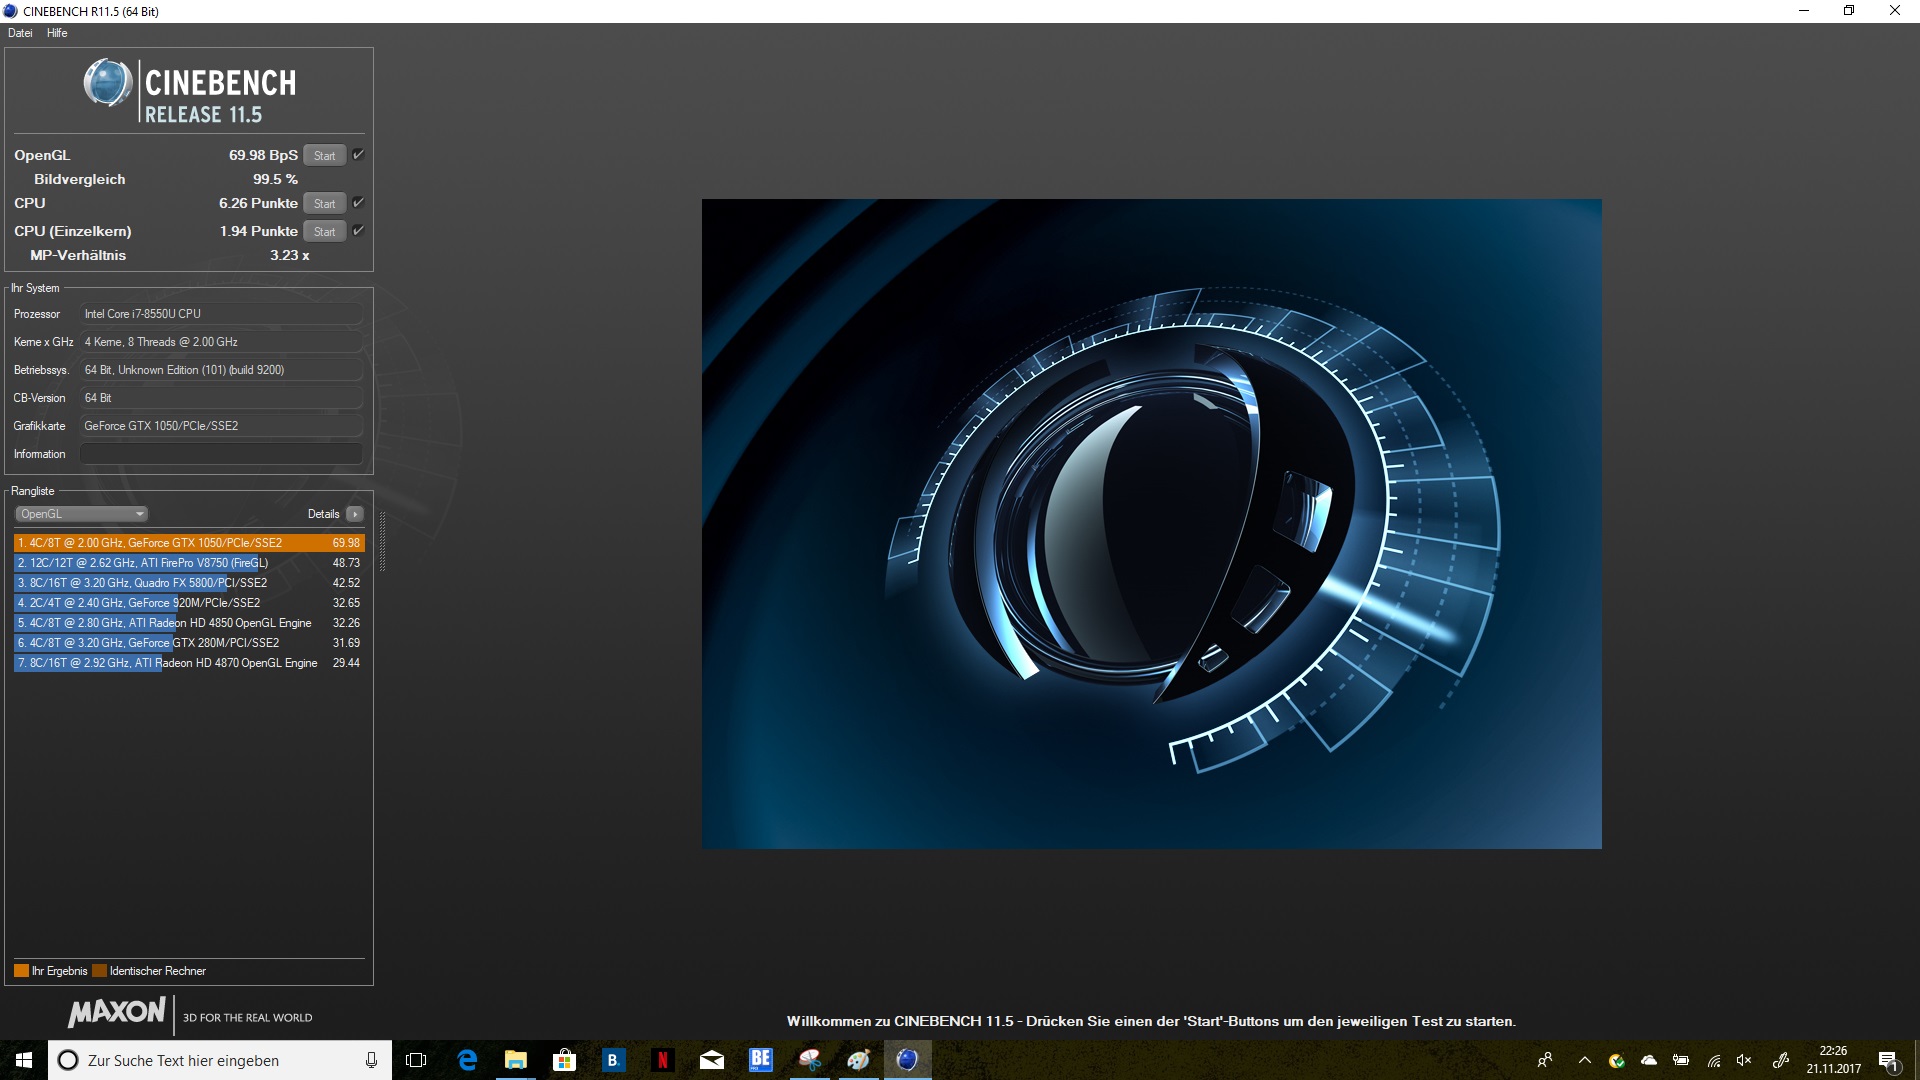Click the muted volume icon in tray

(x=1744, y=1060)
